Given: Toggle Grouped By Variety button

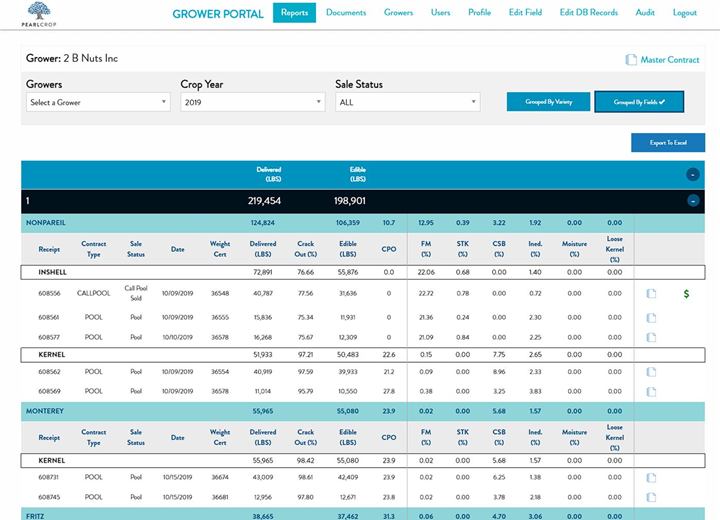Looking at the screenshot, I should [x=549, y=102].
